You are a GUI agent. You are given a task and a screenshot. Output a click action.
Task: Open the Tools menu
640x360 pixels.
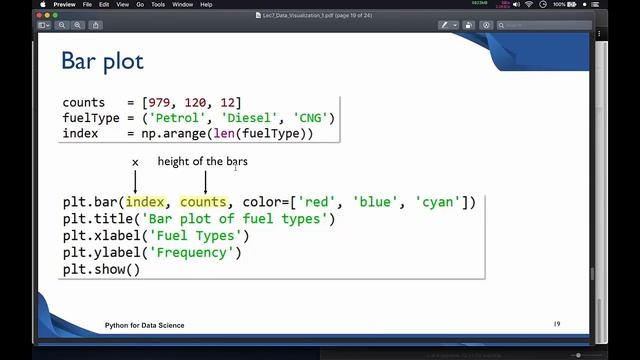(158, 4)
